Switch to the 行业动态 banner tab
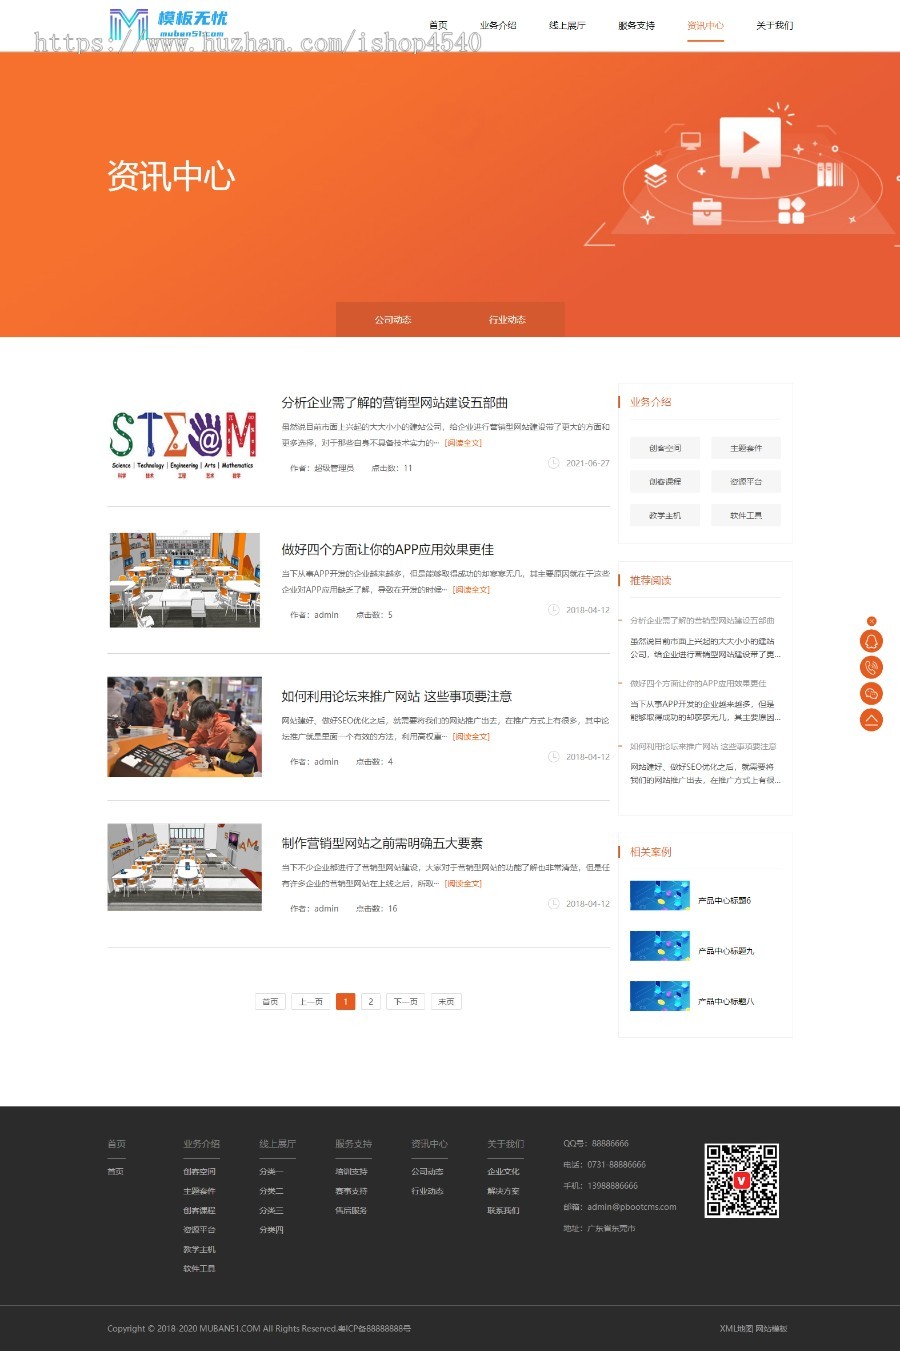Image resolution: width=900 pixels, height=1351 pixels. click(x=507, y=320)
